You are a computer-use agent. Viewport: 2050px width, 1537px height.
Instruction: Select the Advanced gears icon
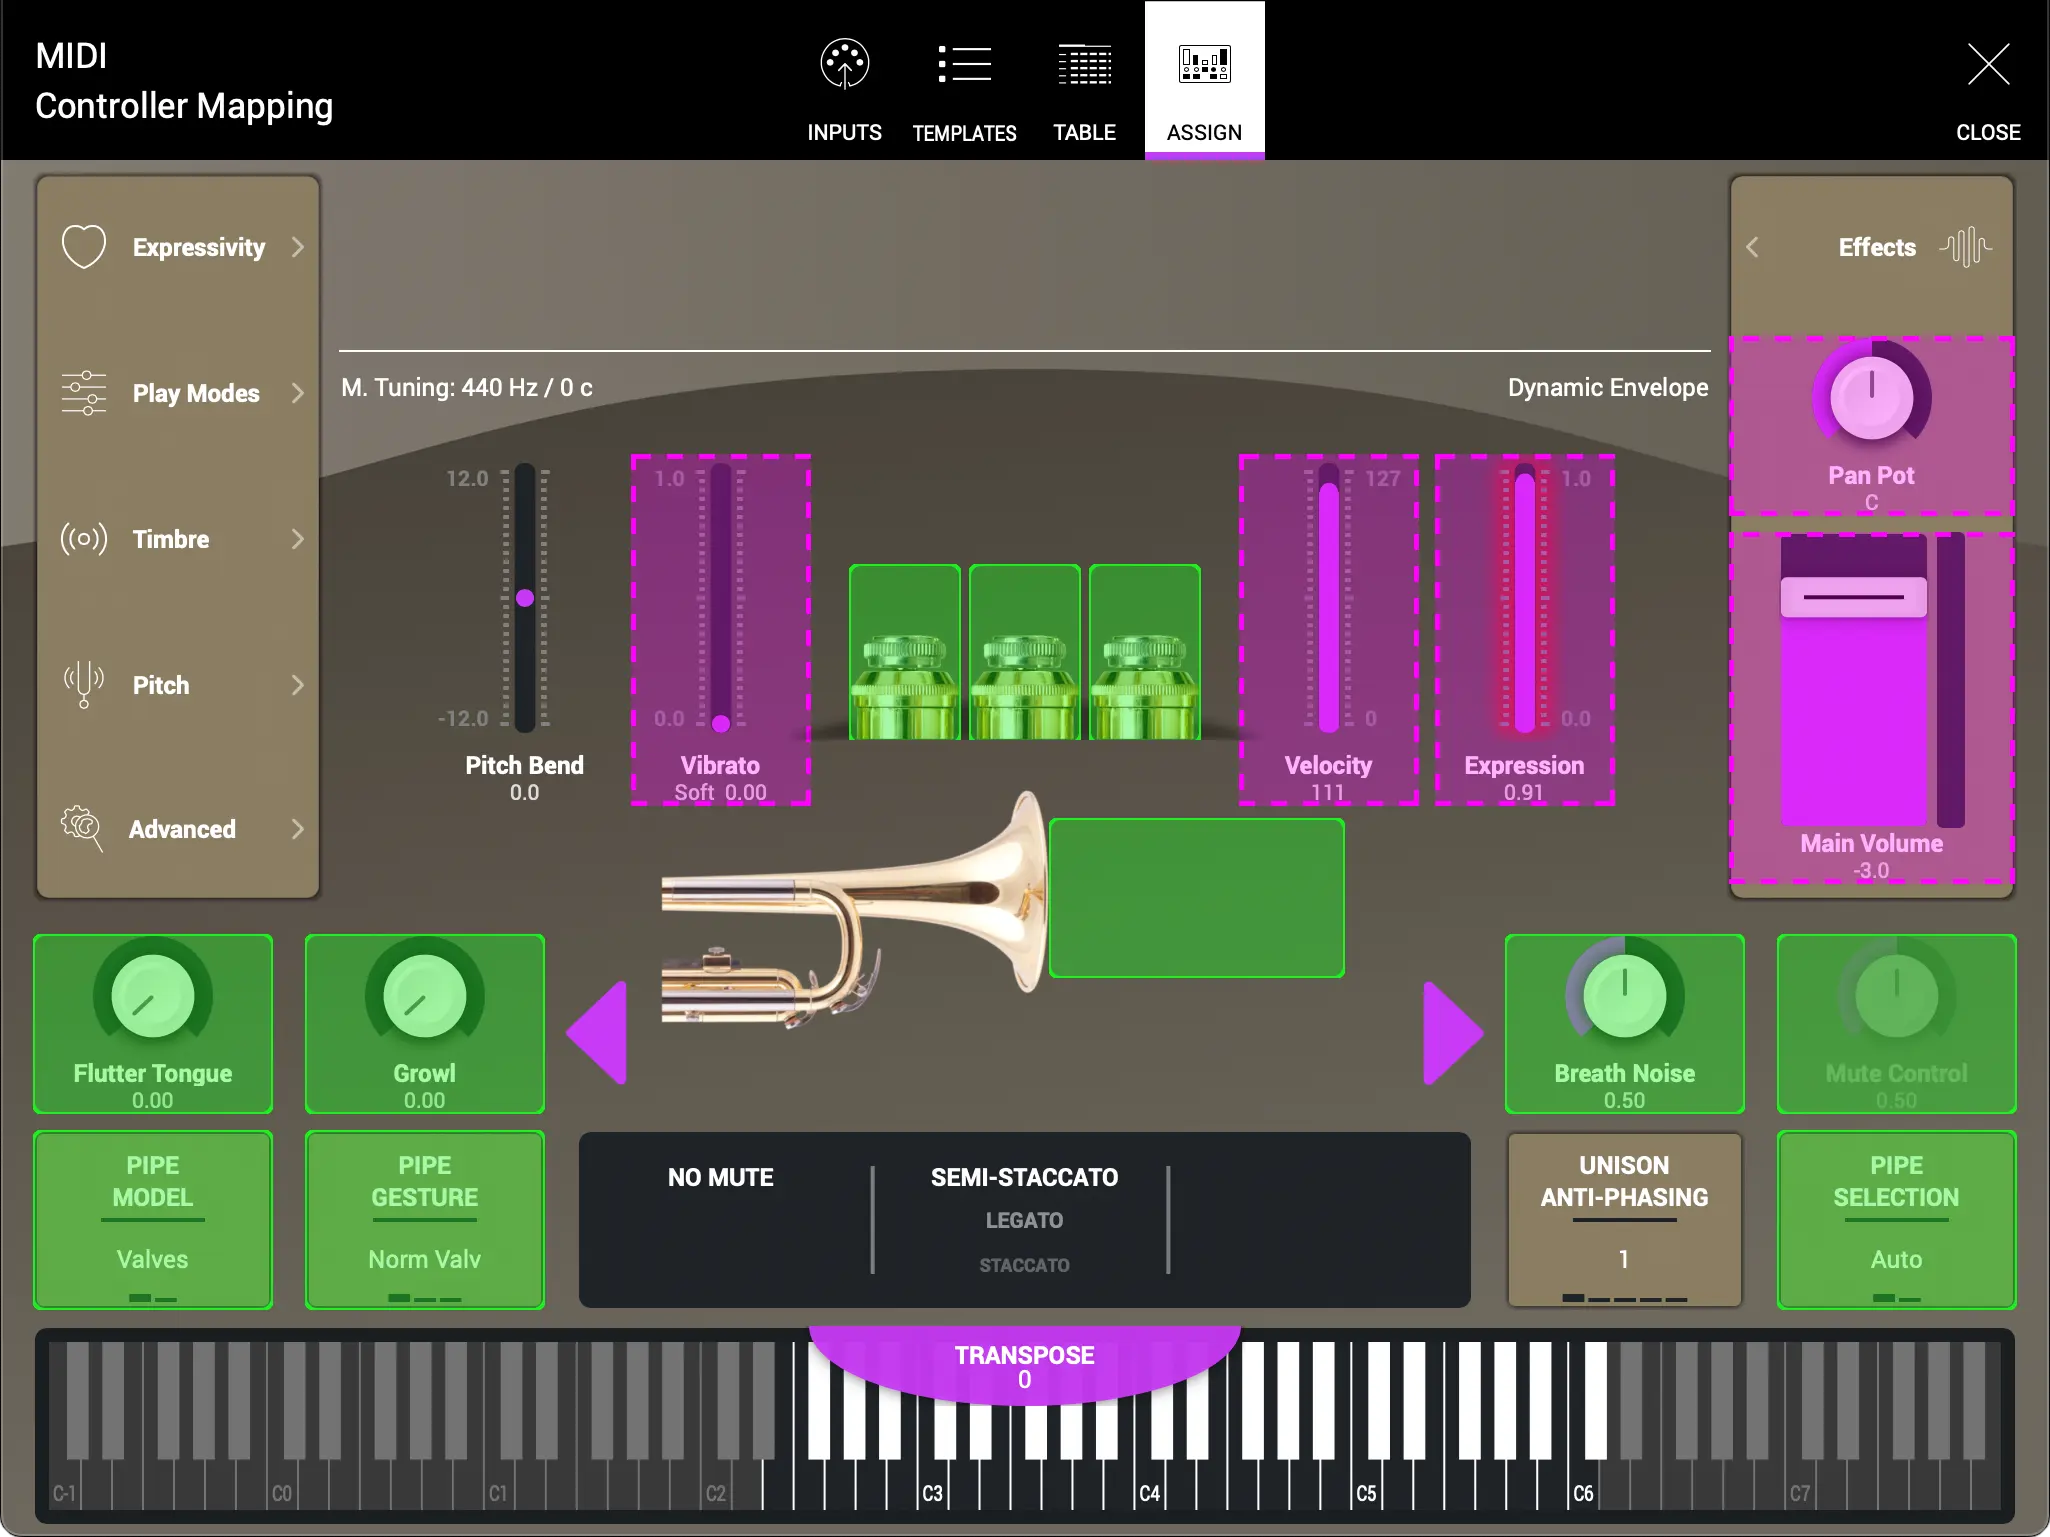pyautogui.click(x=84, y=829)
